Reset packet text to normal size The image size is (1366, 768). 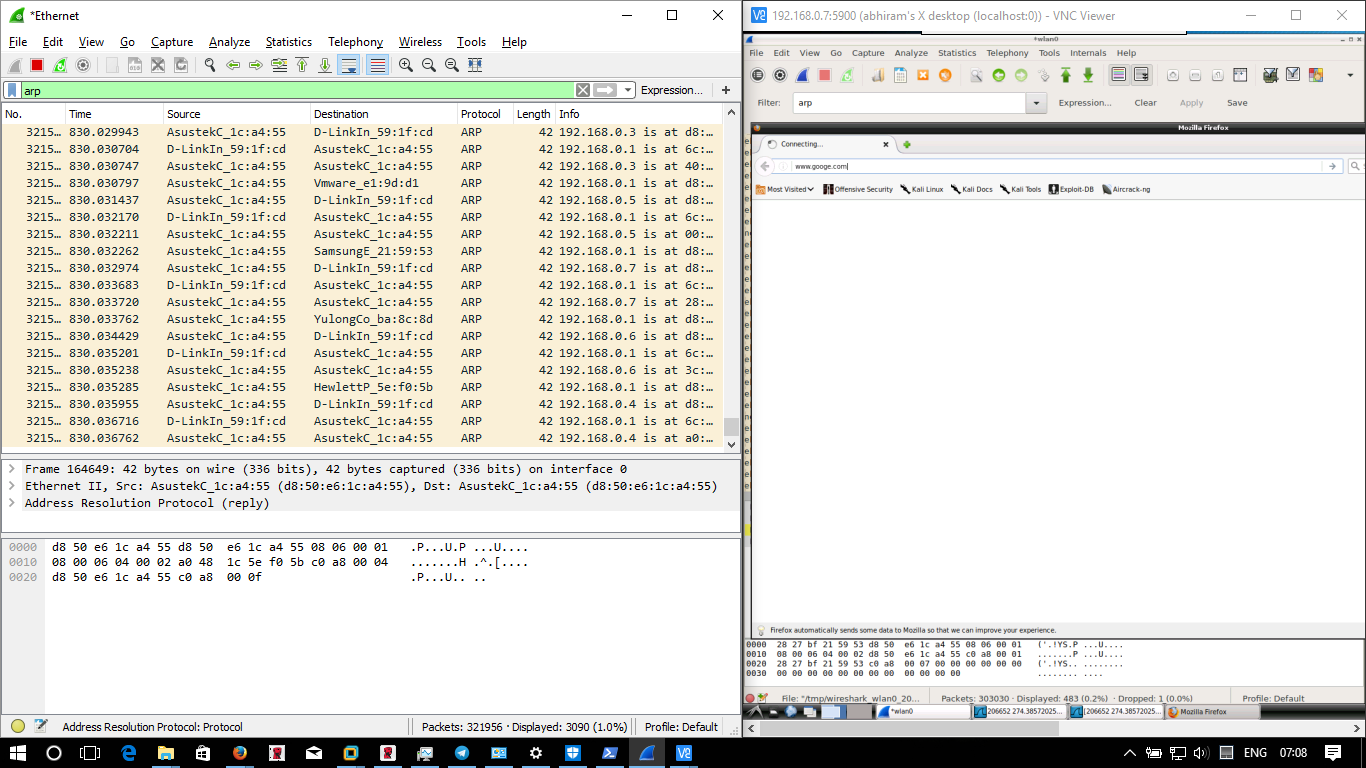(452, 65)
